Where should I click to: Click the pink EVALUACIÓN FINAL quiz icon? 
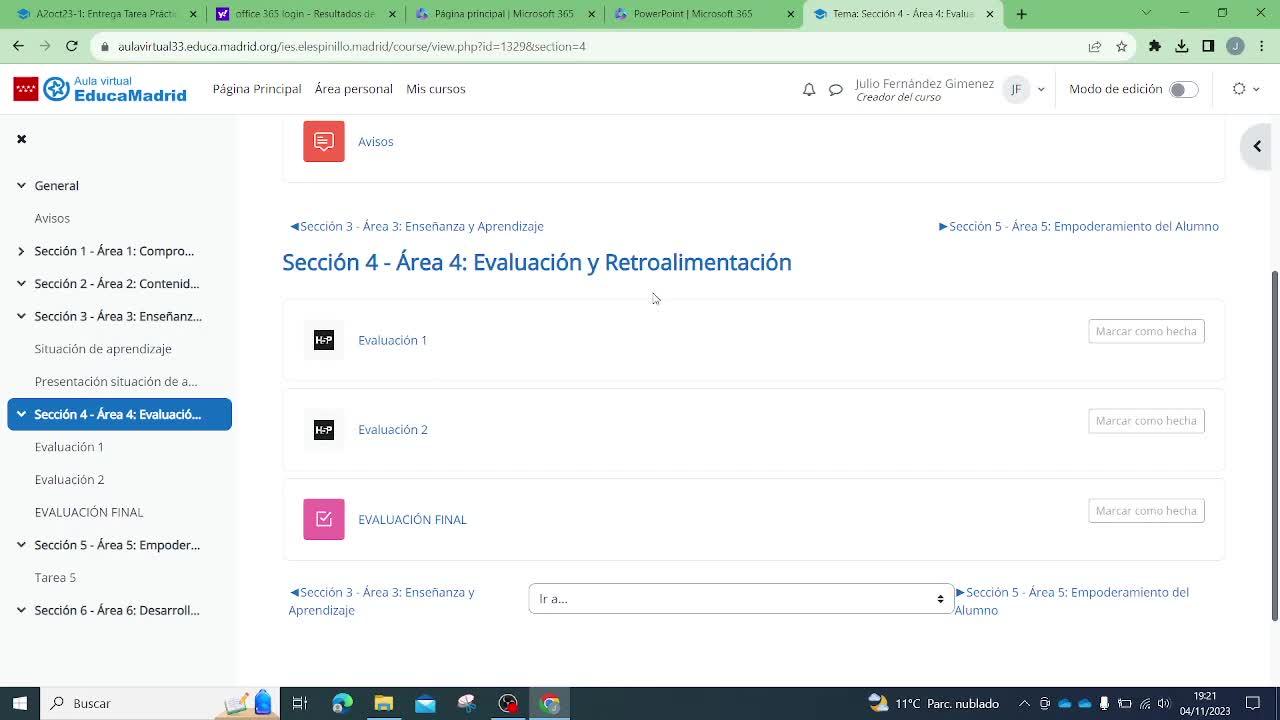324,519
